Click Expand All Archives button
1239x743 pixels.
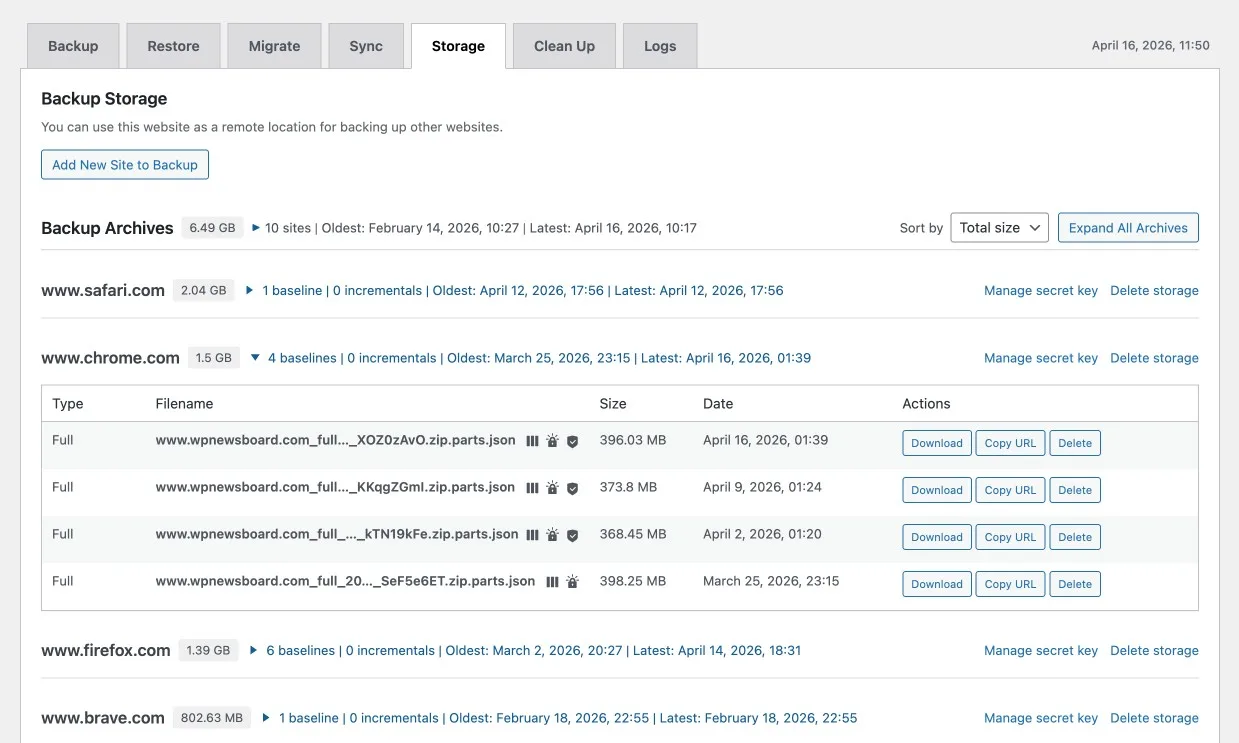pyautogui.click(x=1127, y=228)
